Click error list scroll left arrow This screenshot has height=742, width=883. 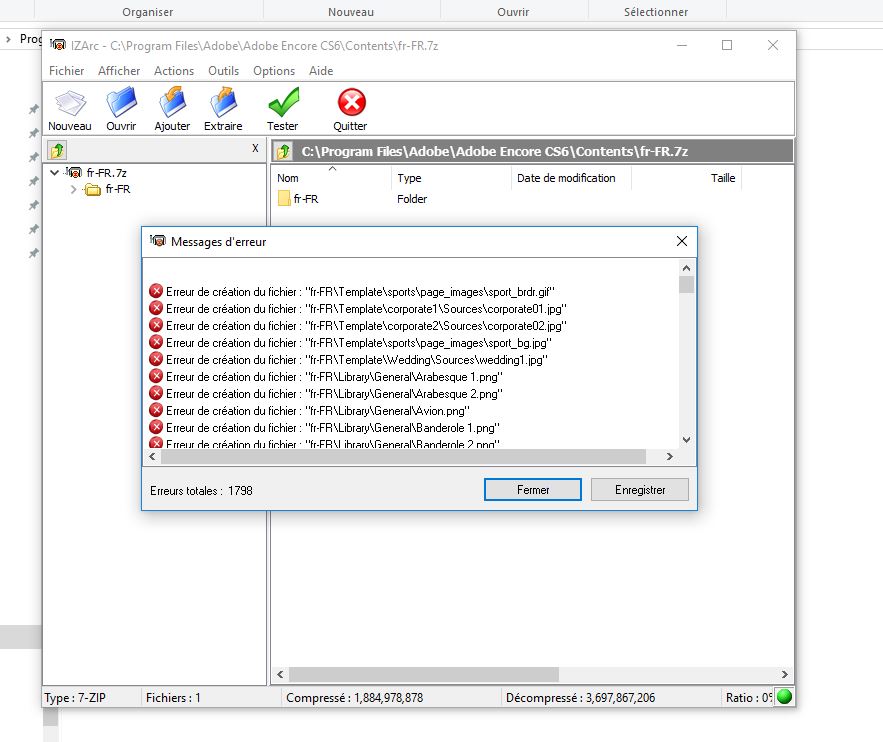click(152, 456)
